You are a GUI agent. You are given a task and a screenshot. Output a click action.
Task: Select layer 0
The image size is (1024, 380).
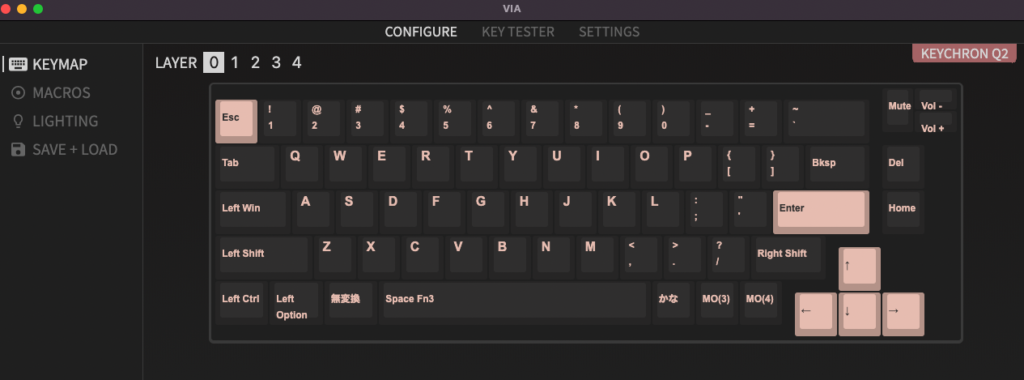[x=214, y=63]
